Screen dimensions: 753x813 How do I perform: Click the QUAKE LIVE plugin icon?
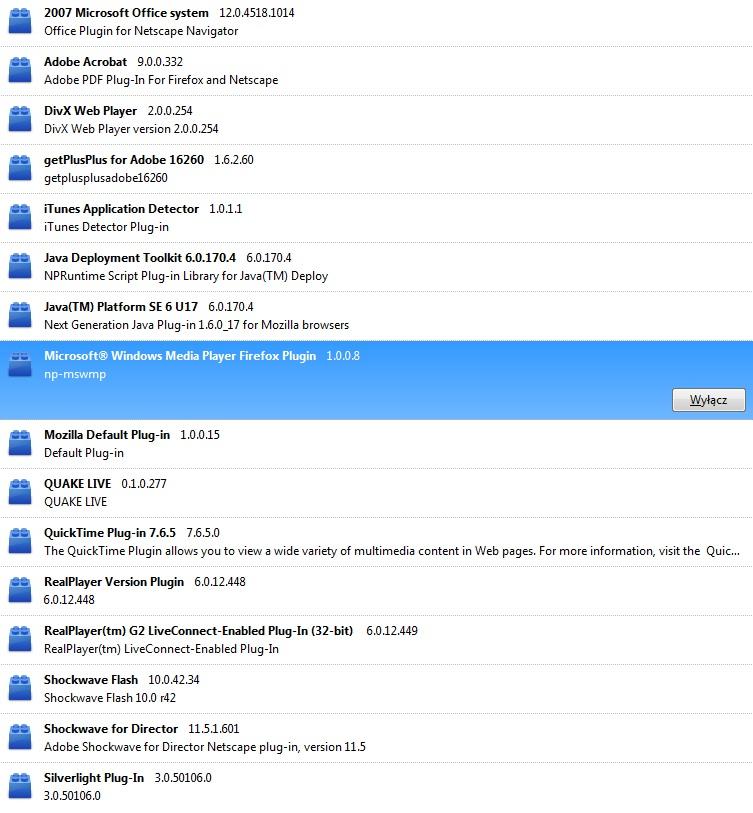(x=20, y=492)
